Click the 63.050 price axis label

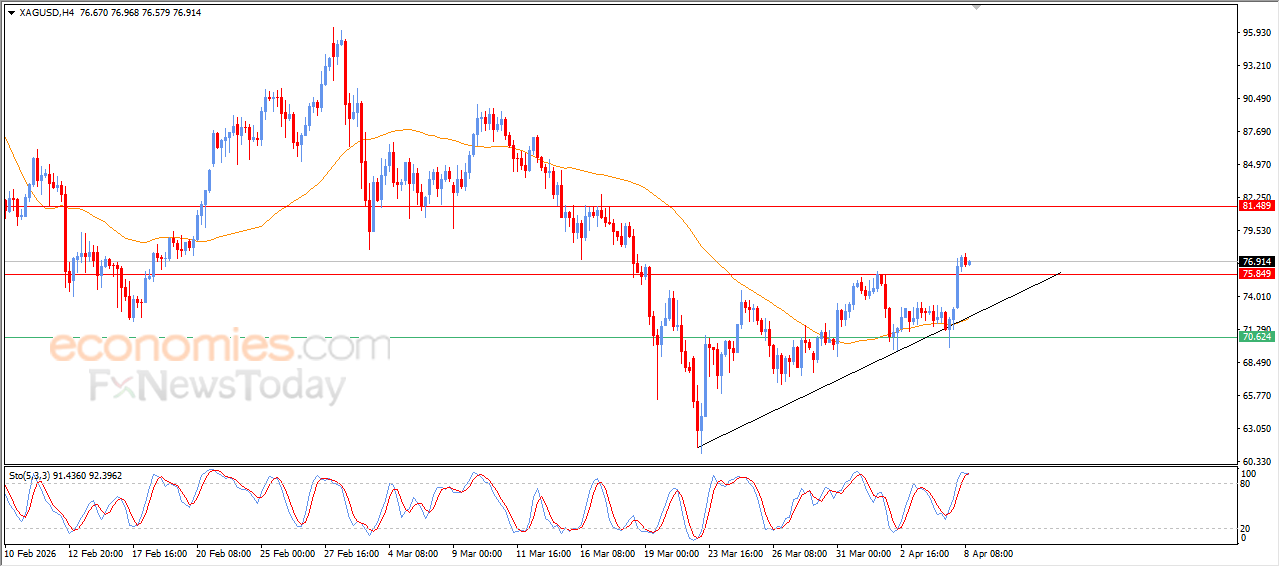pos(1257,428)
